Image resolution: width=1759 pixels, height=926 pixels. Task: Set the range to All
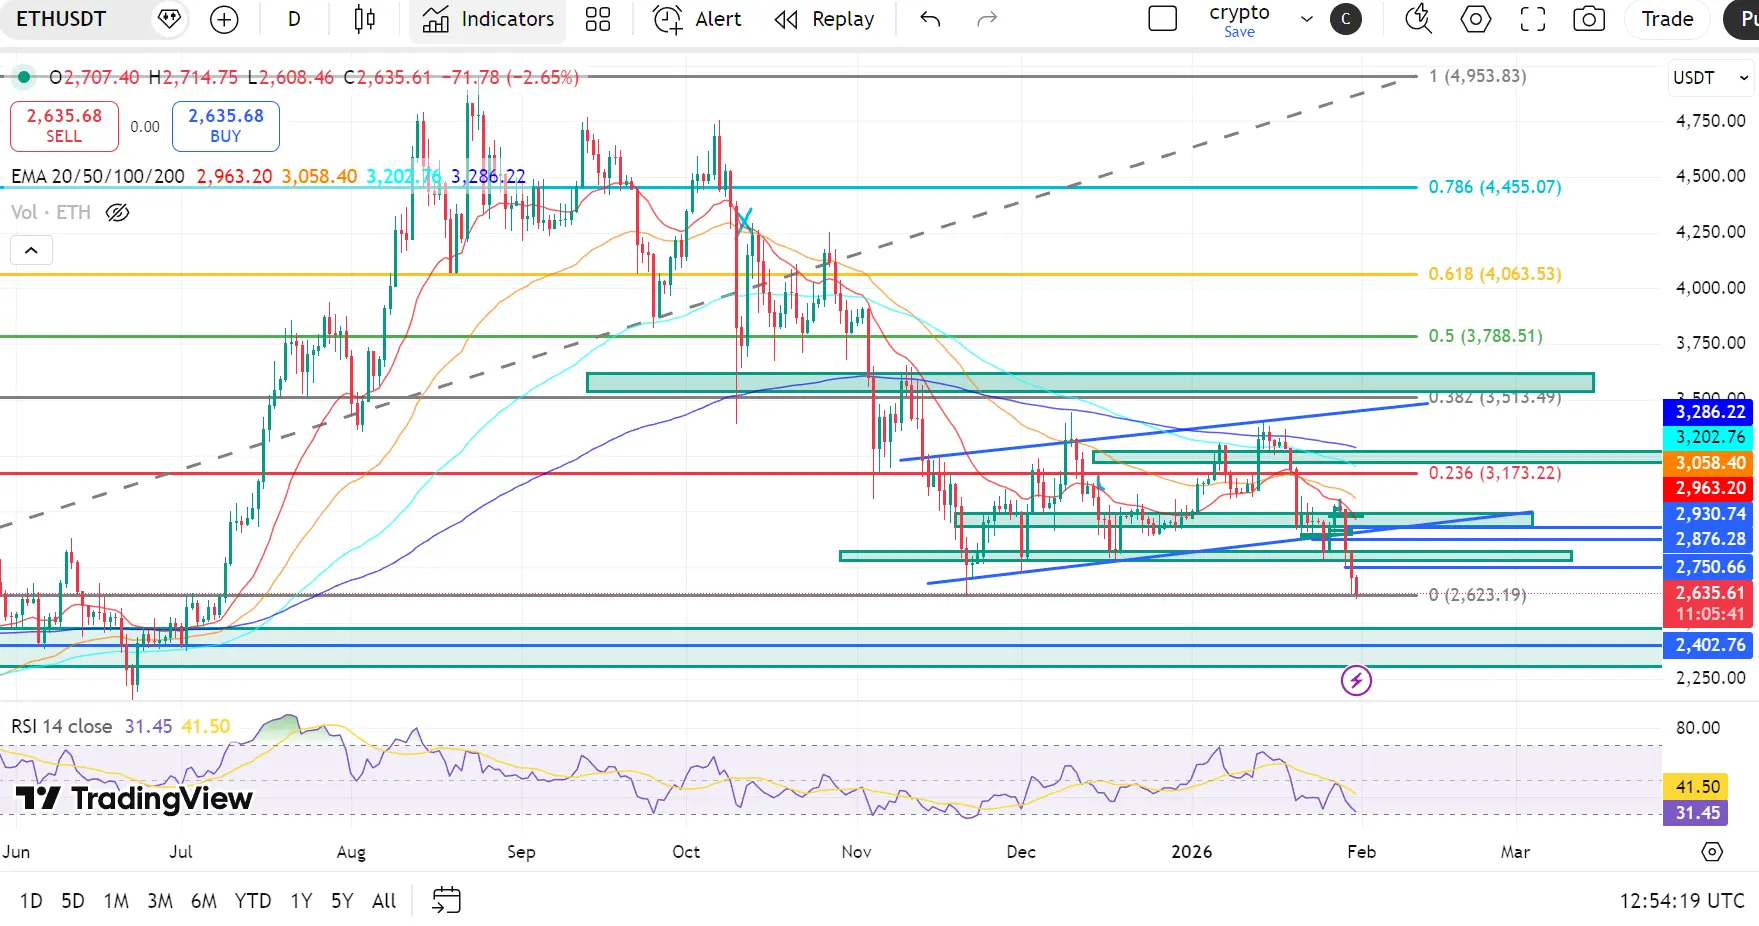pyautogui.click(x=384, y=901)
